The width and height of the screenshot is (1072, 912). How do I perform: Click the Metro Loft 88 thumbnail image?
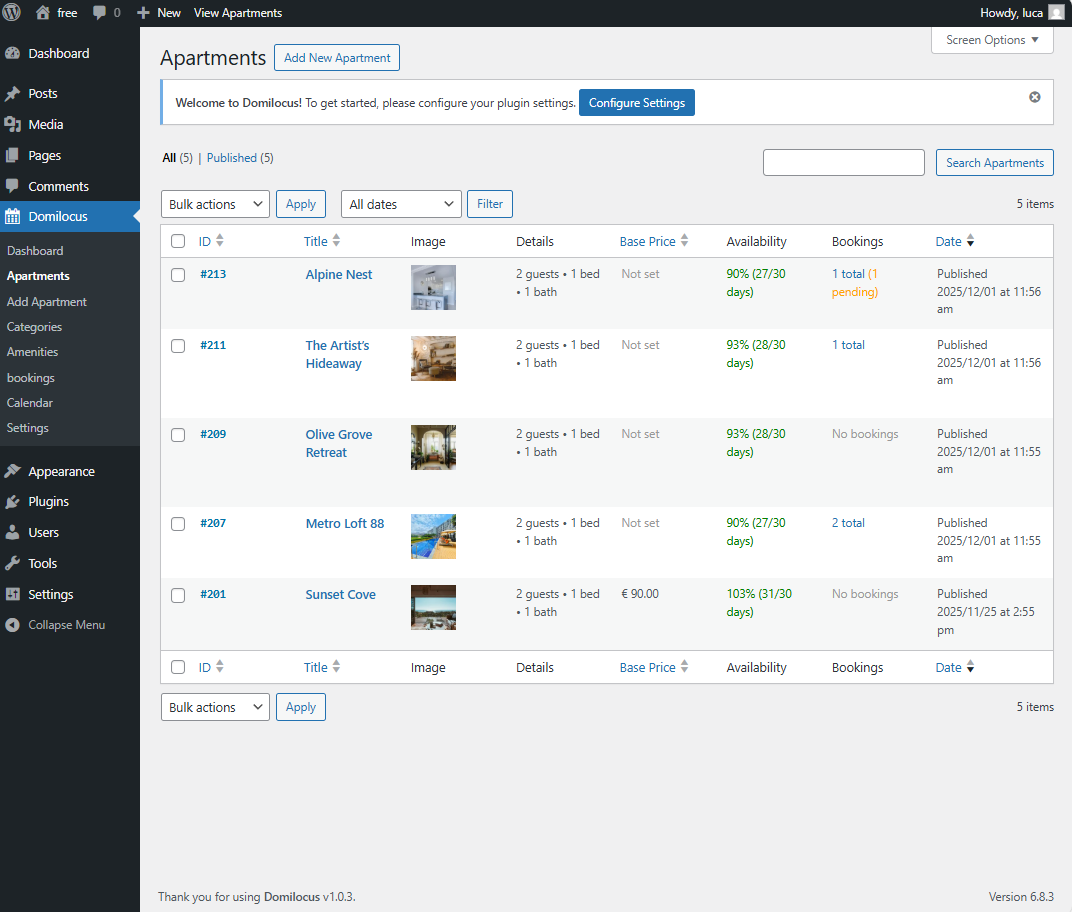coord(433,536)
